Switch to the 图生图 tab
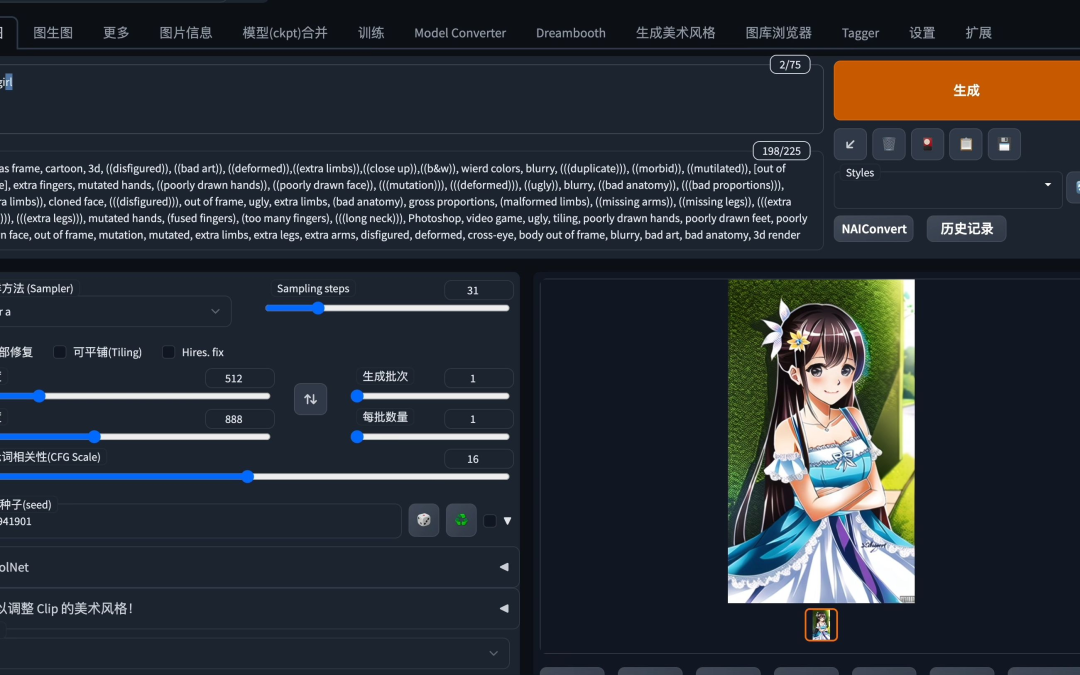The width and height of the screenshot is (1080, 675). pos(53,32)
